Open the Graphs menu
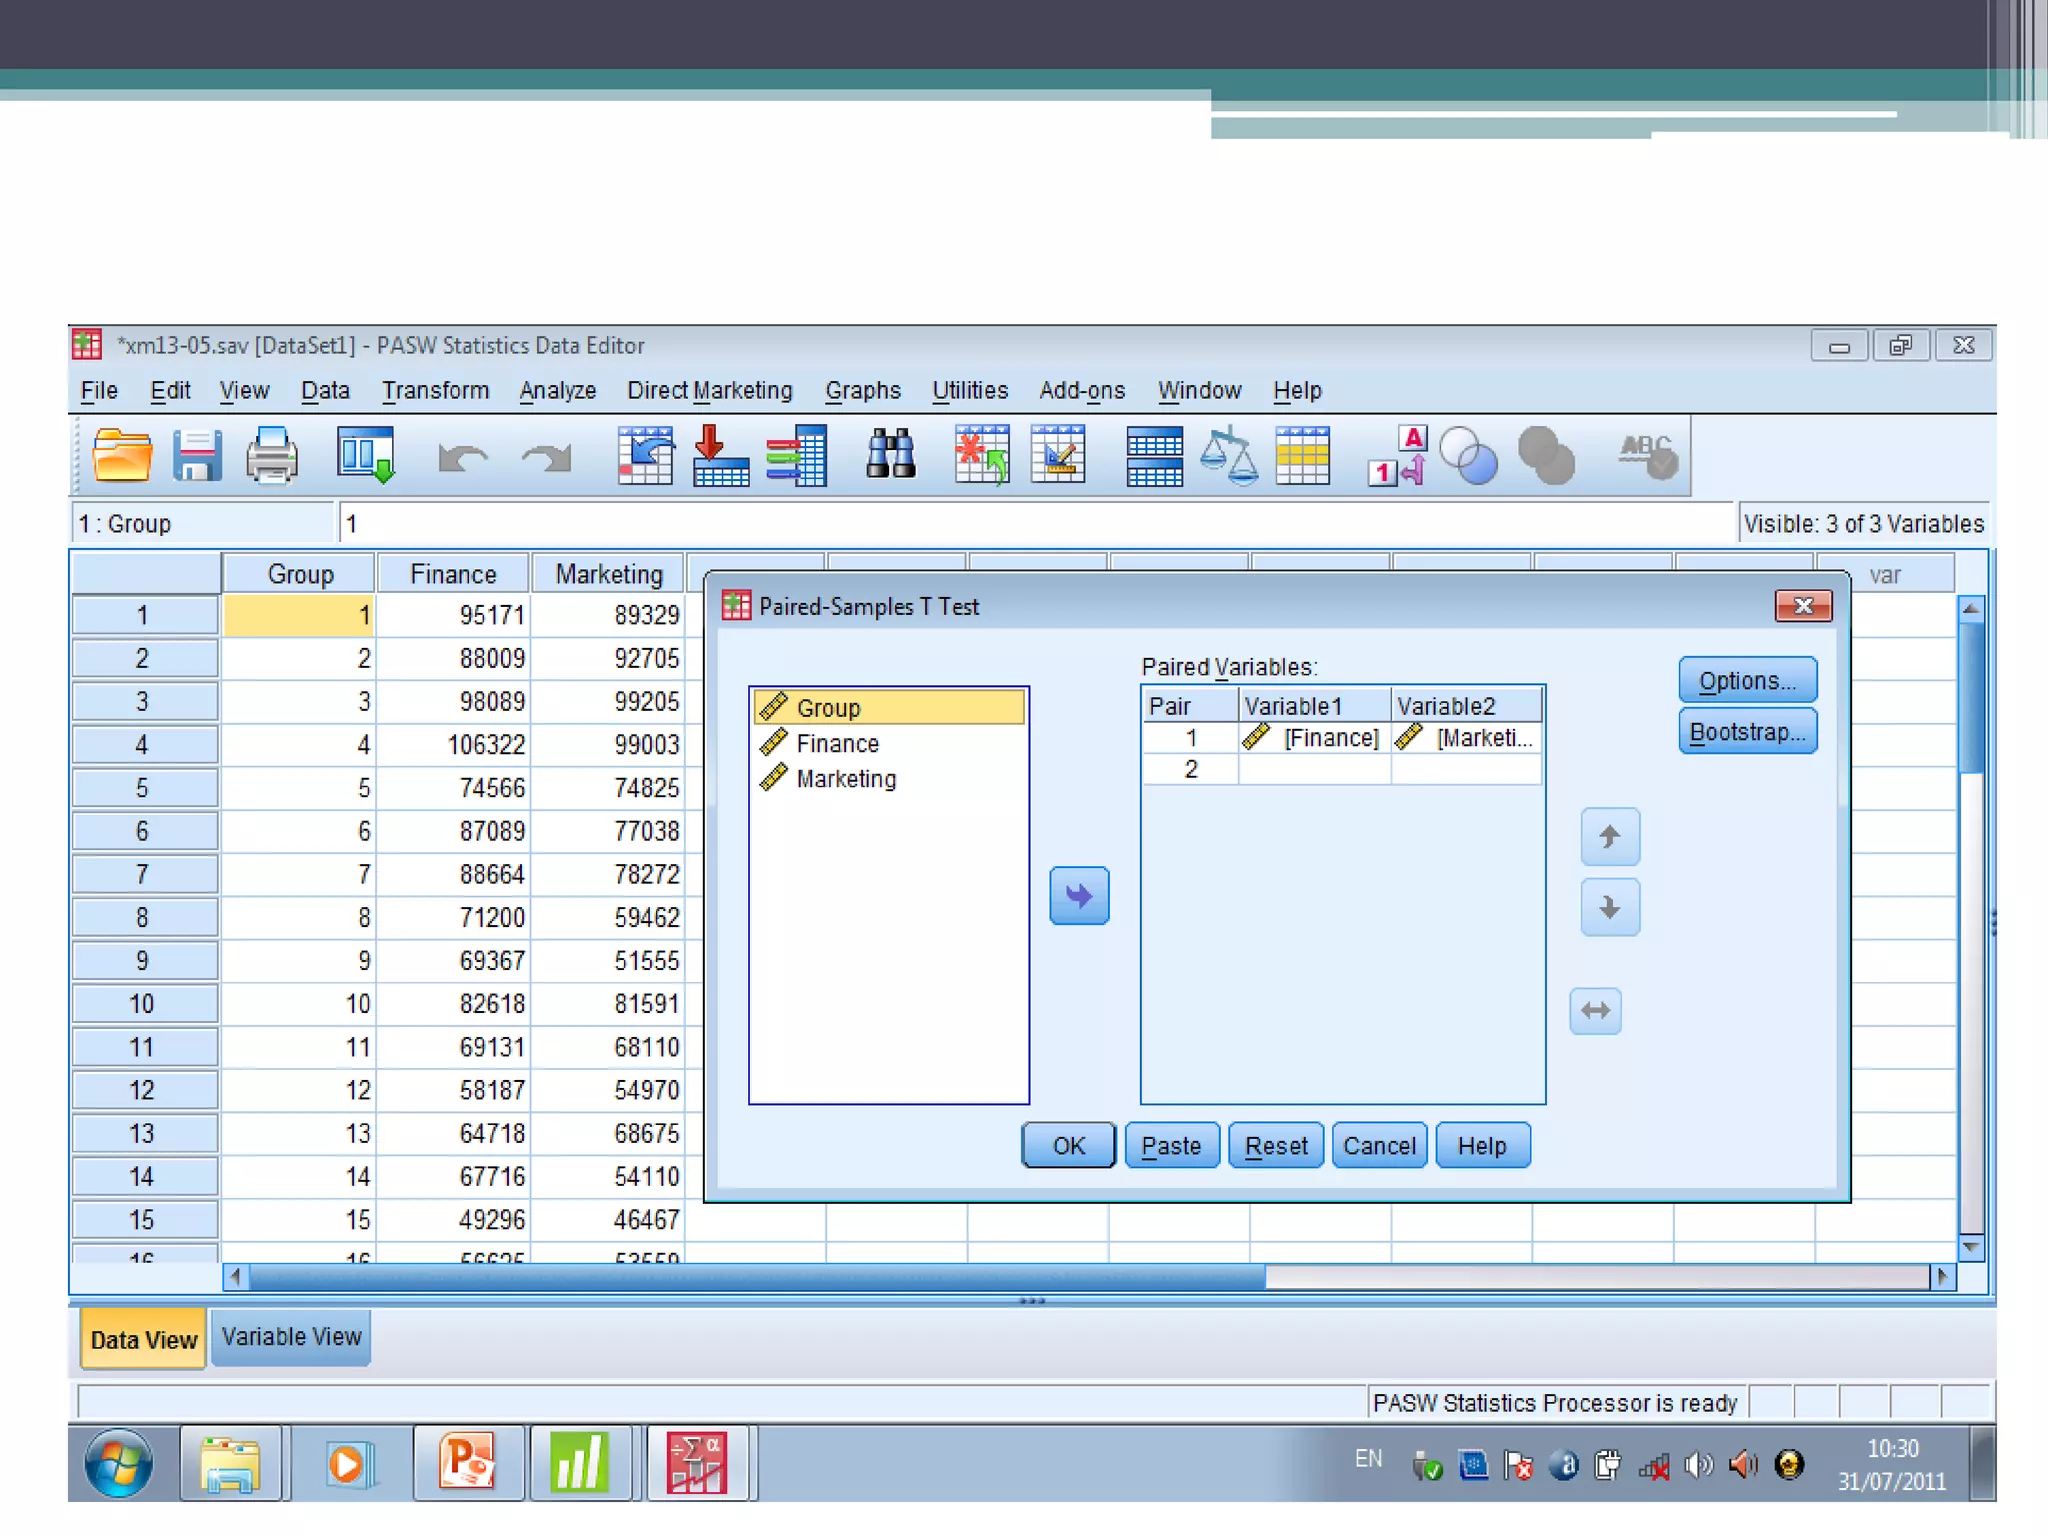 (863, 390)
